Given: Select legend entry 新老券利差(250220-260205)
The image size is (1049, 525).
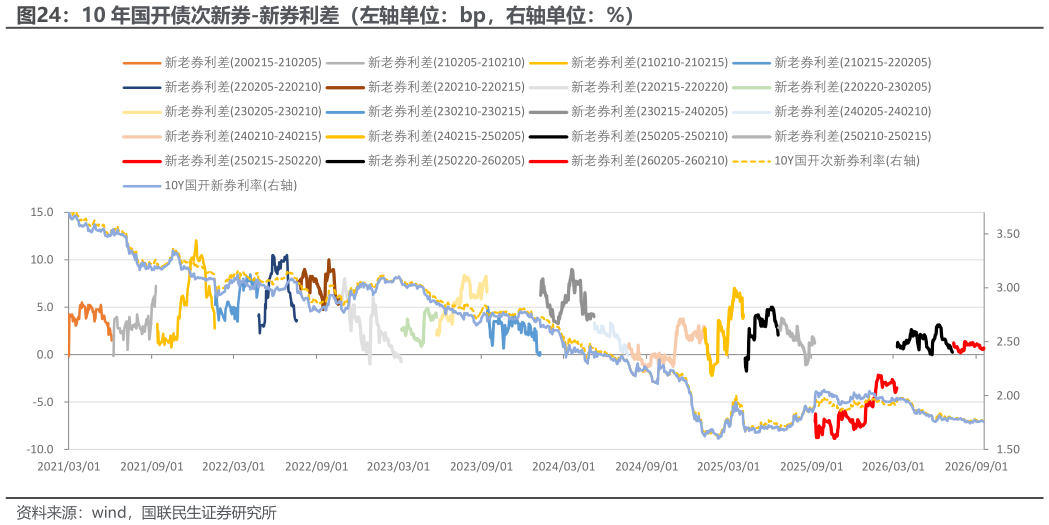Looking at the screenshot, I should tap(425, 161).
